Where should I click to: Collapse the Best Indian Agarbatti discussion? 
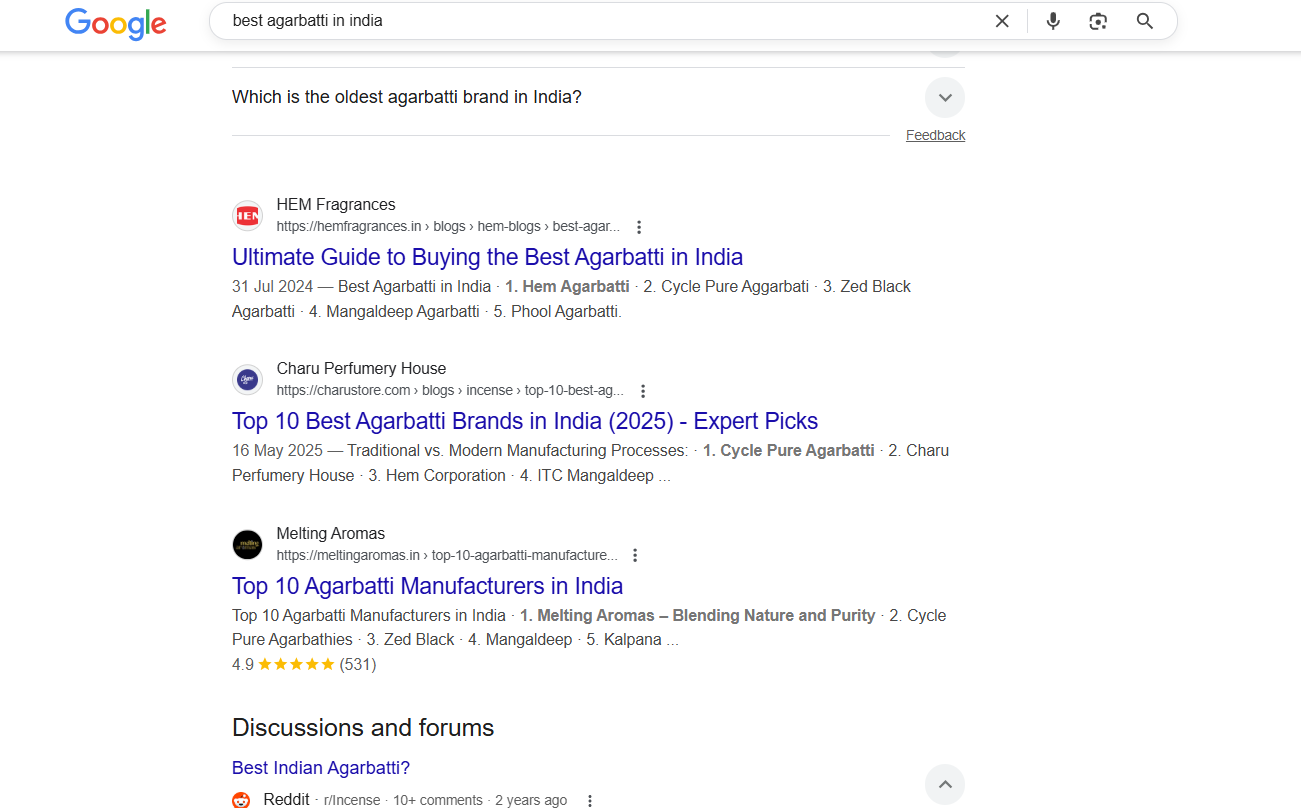(945, 785)
